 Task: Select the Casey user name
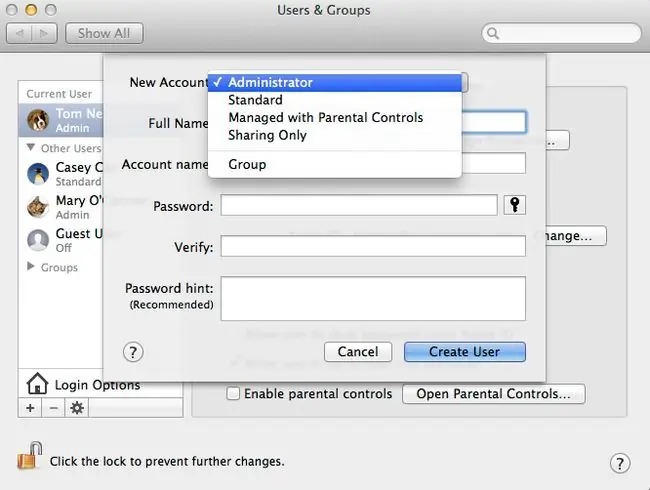click(79, 167)
